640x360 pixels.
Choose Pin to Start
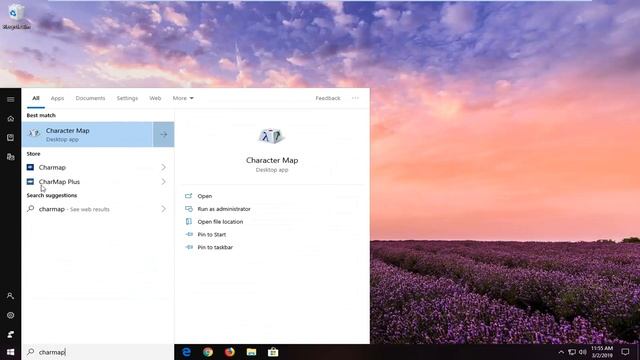[x=212, y=234]
